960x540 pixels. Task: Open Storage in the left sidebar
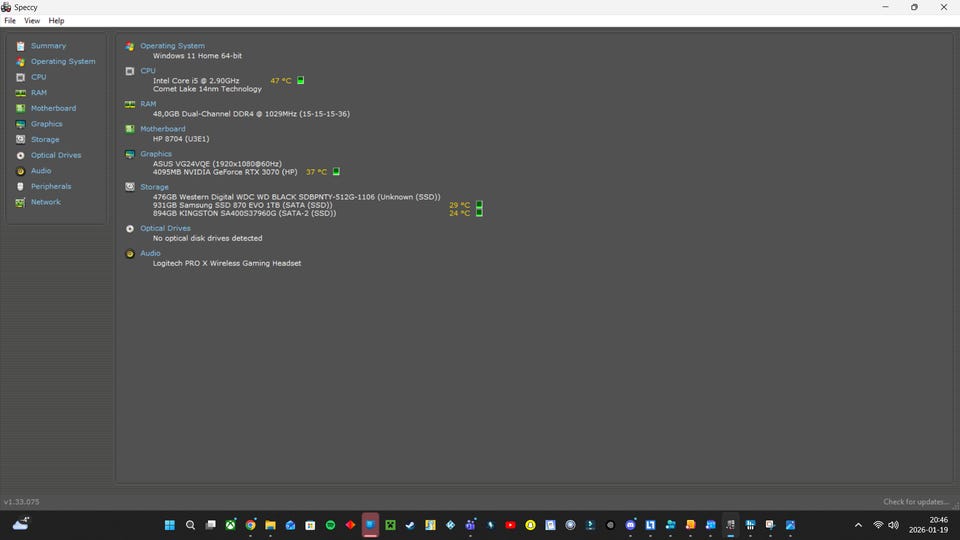coord(45,140)
